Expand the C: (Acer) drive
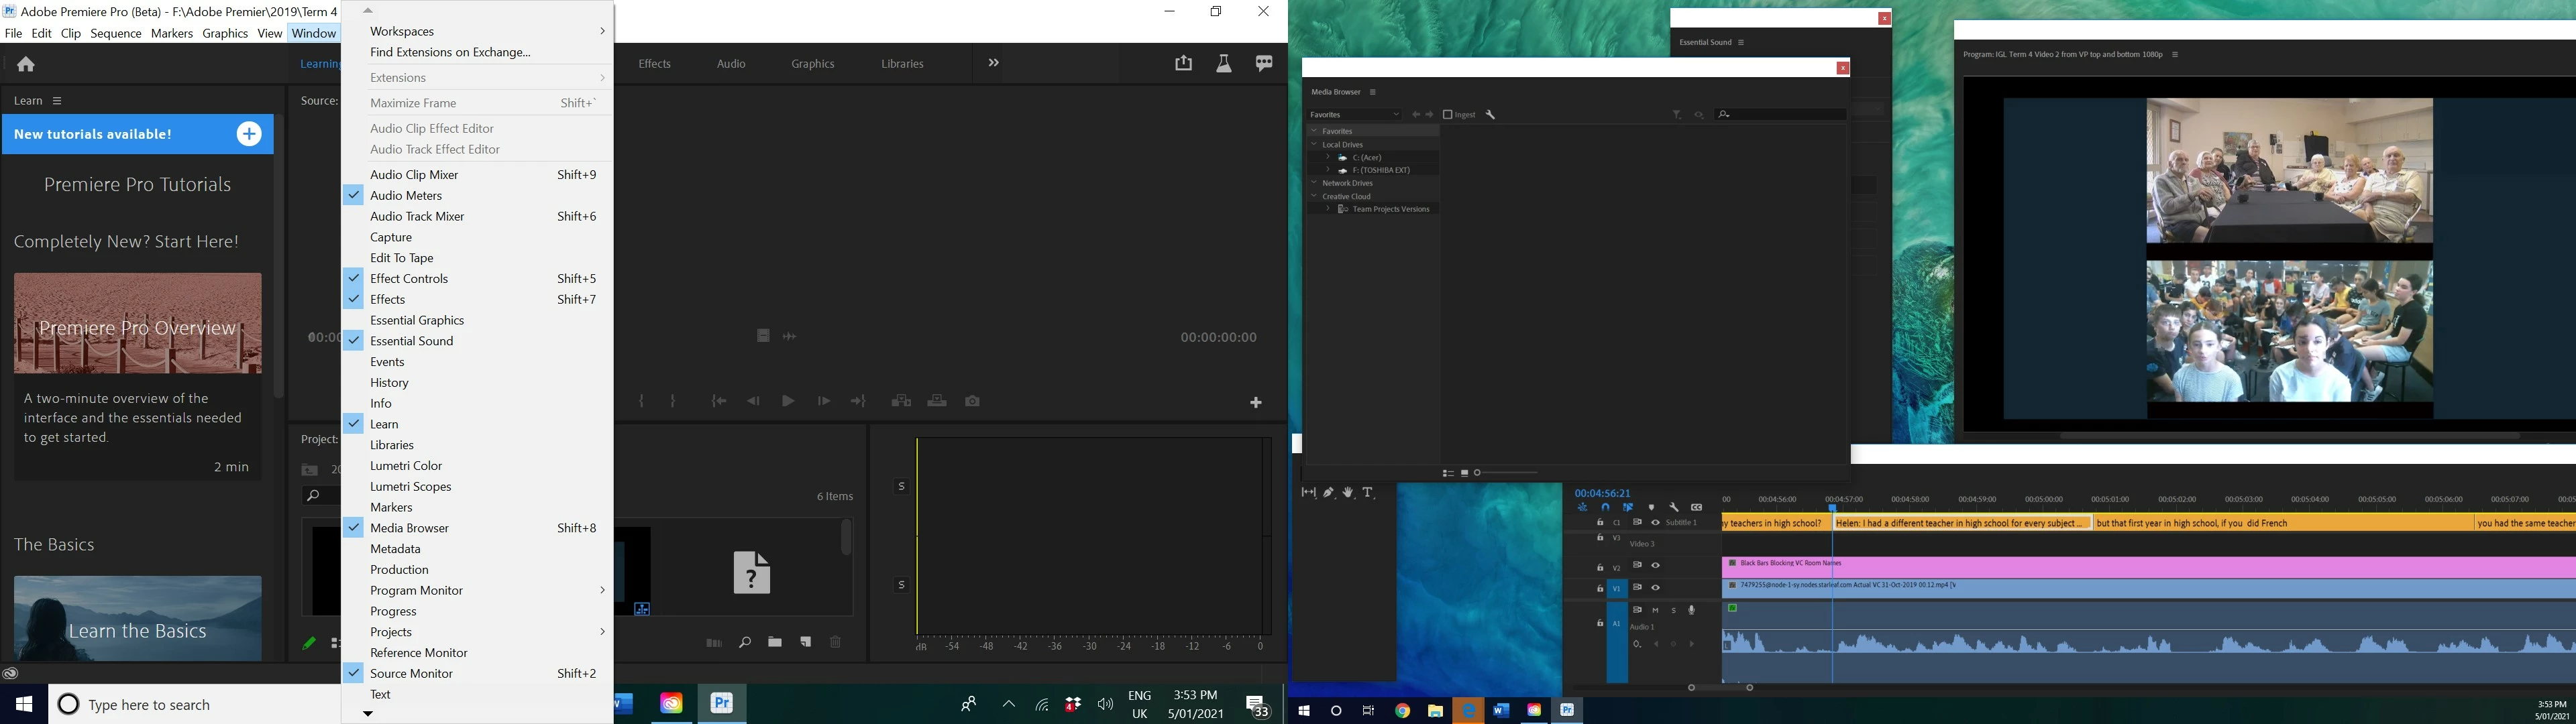Viewport: 2576px width, 724px height. point(1328,157)
